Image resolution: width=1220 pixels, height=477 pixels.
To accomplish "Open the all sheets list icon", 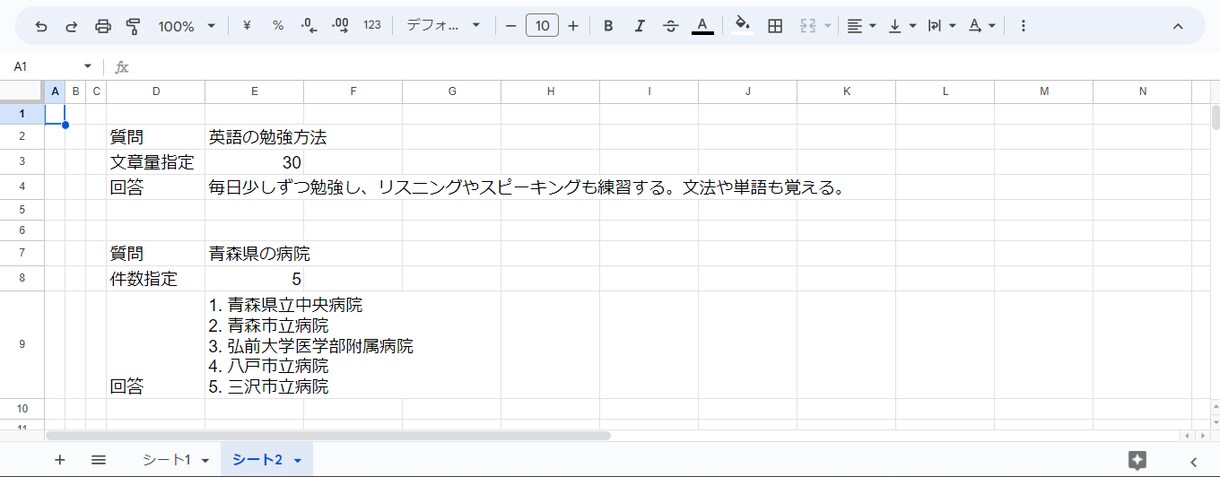I will click(98, 460).
